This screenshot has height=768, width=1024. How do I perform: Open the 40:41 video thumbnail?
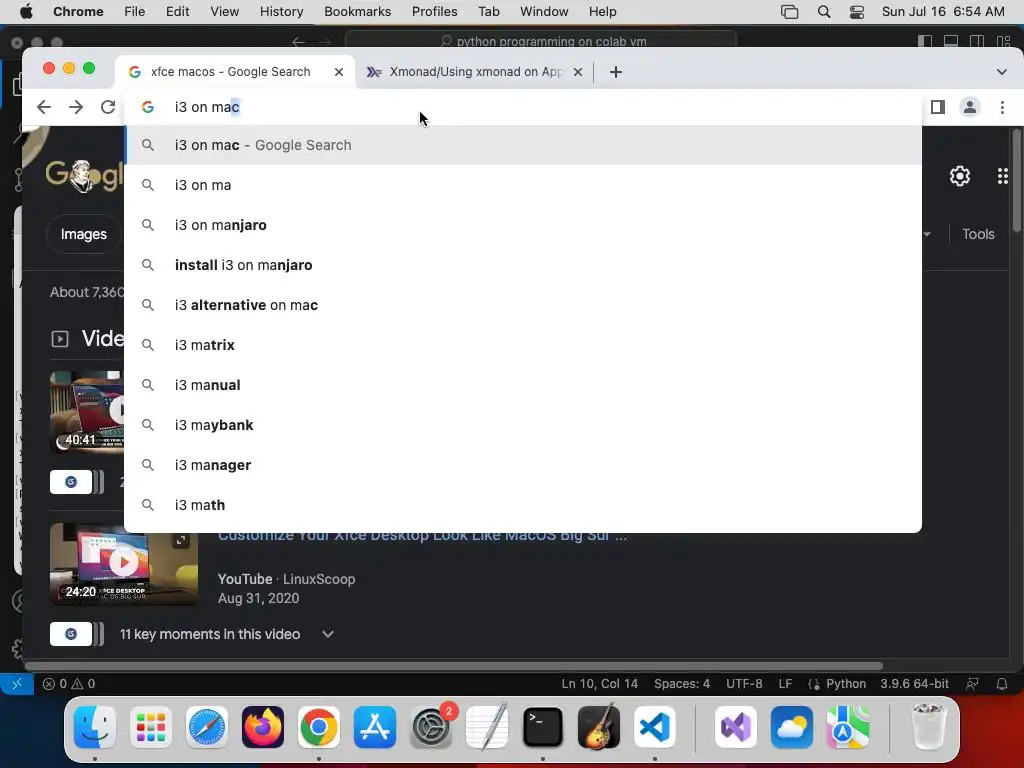87,412
